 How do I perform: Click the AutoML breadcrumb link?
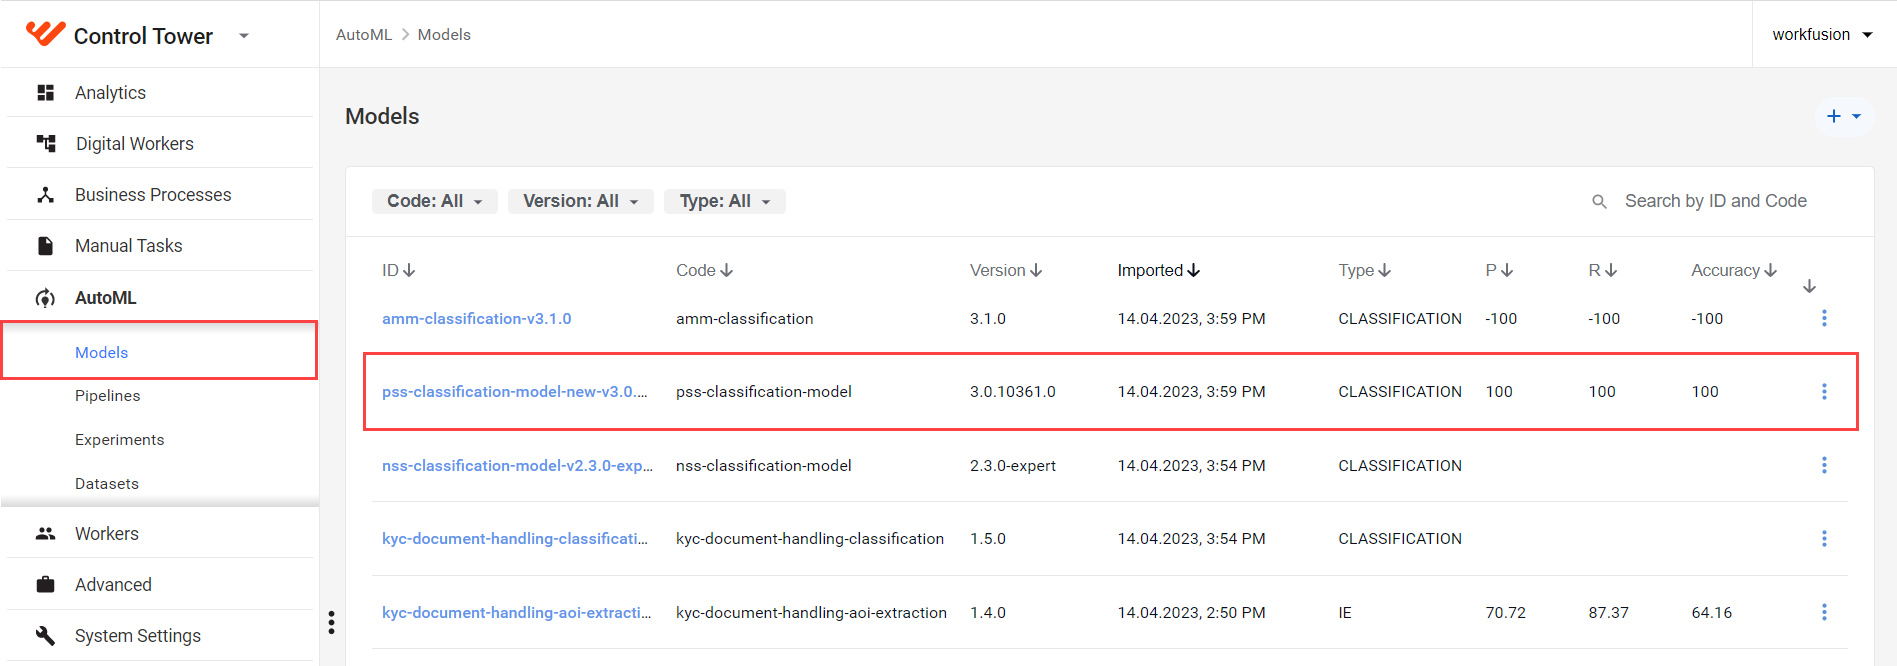click(364, 35)
